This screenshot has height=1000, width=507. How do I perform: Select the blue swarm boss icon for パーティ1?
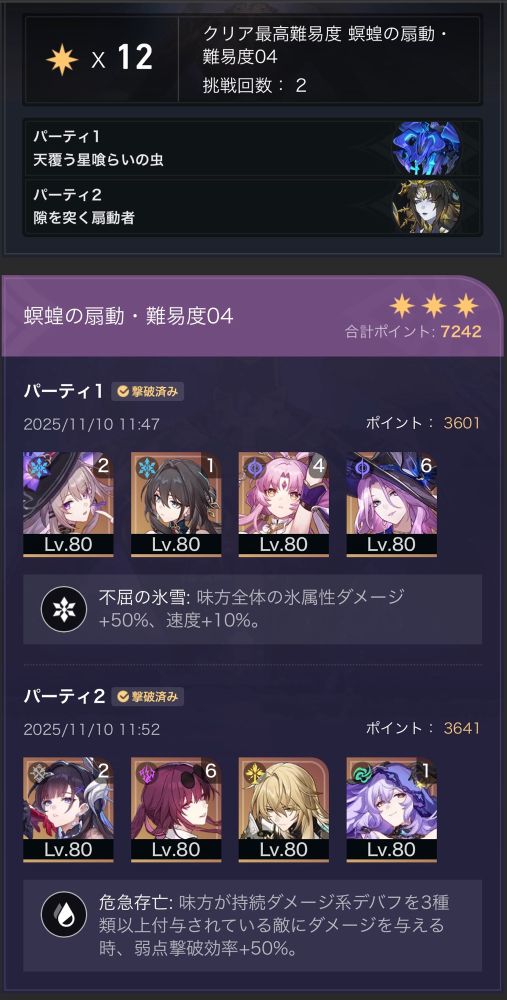[x=427, y=148]
